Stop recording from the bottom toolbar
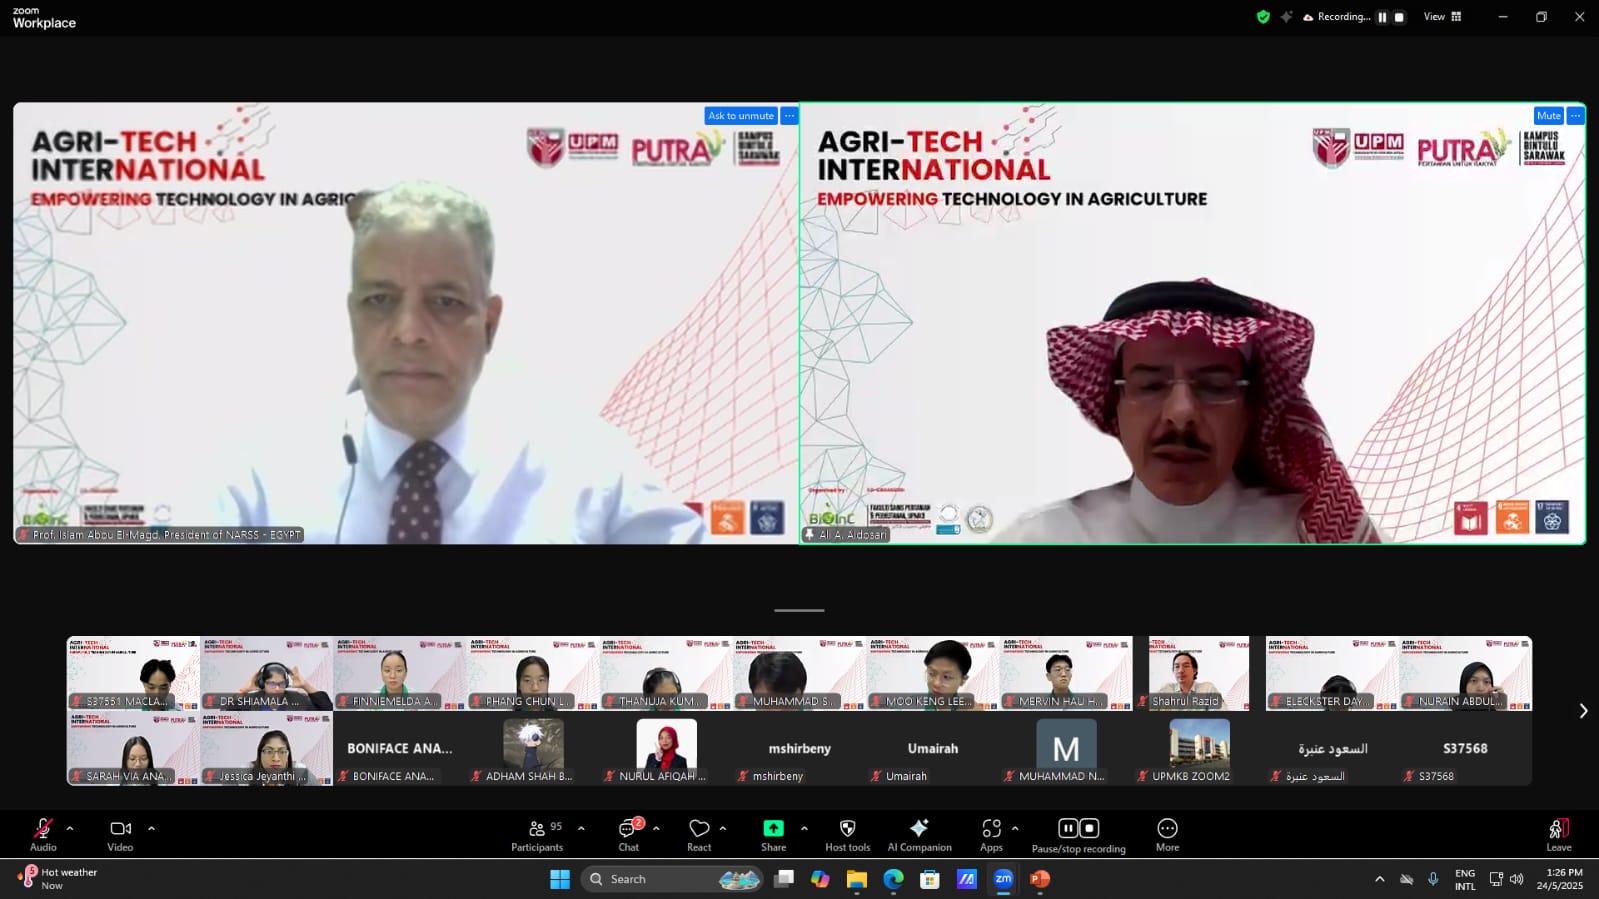 (x=1090, y=828)
